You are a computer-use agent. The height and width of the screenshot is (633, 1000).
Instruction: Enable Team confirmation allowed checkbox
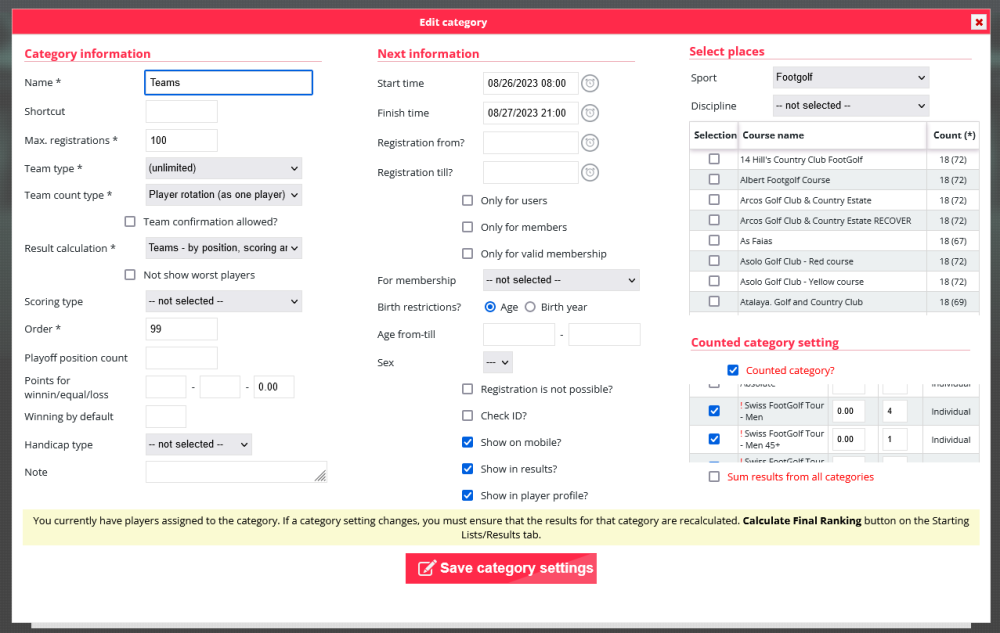pyautogui.click(x=130, y=222)
